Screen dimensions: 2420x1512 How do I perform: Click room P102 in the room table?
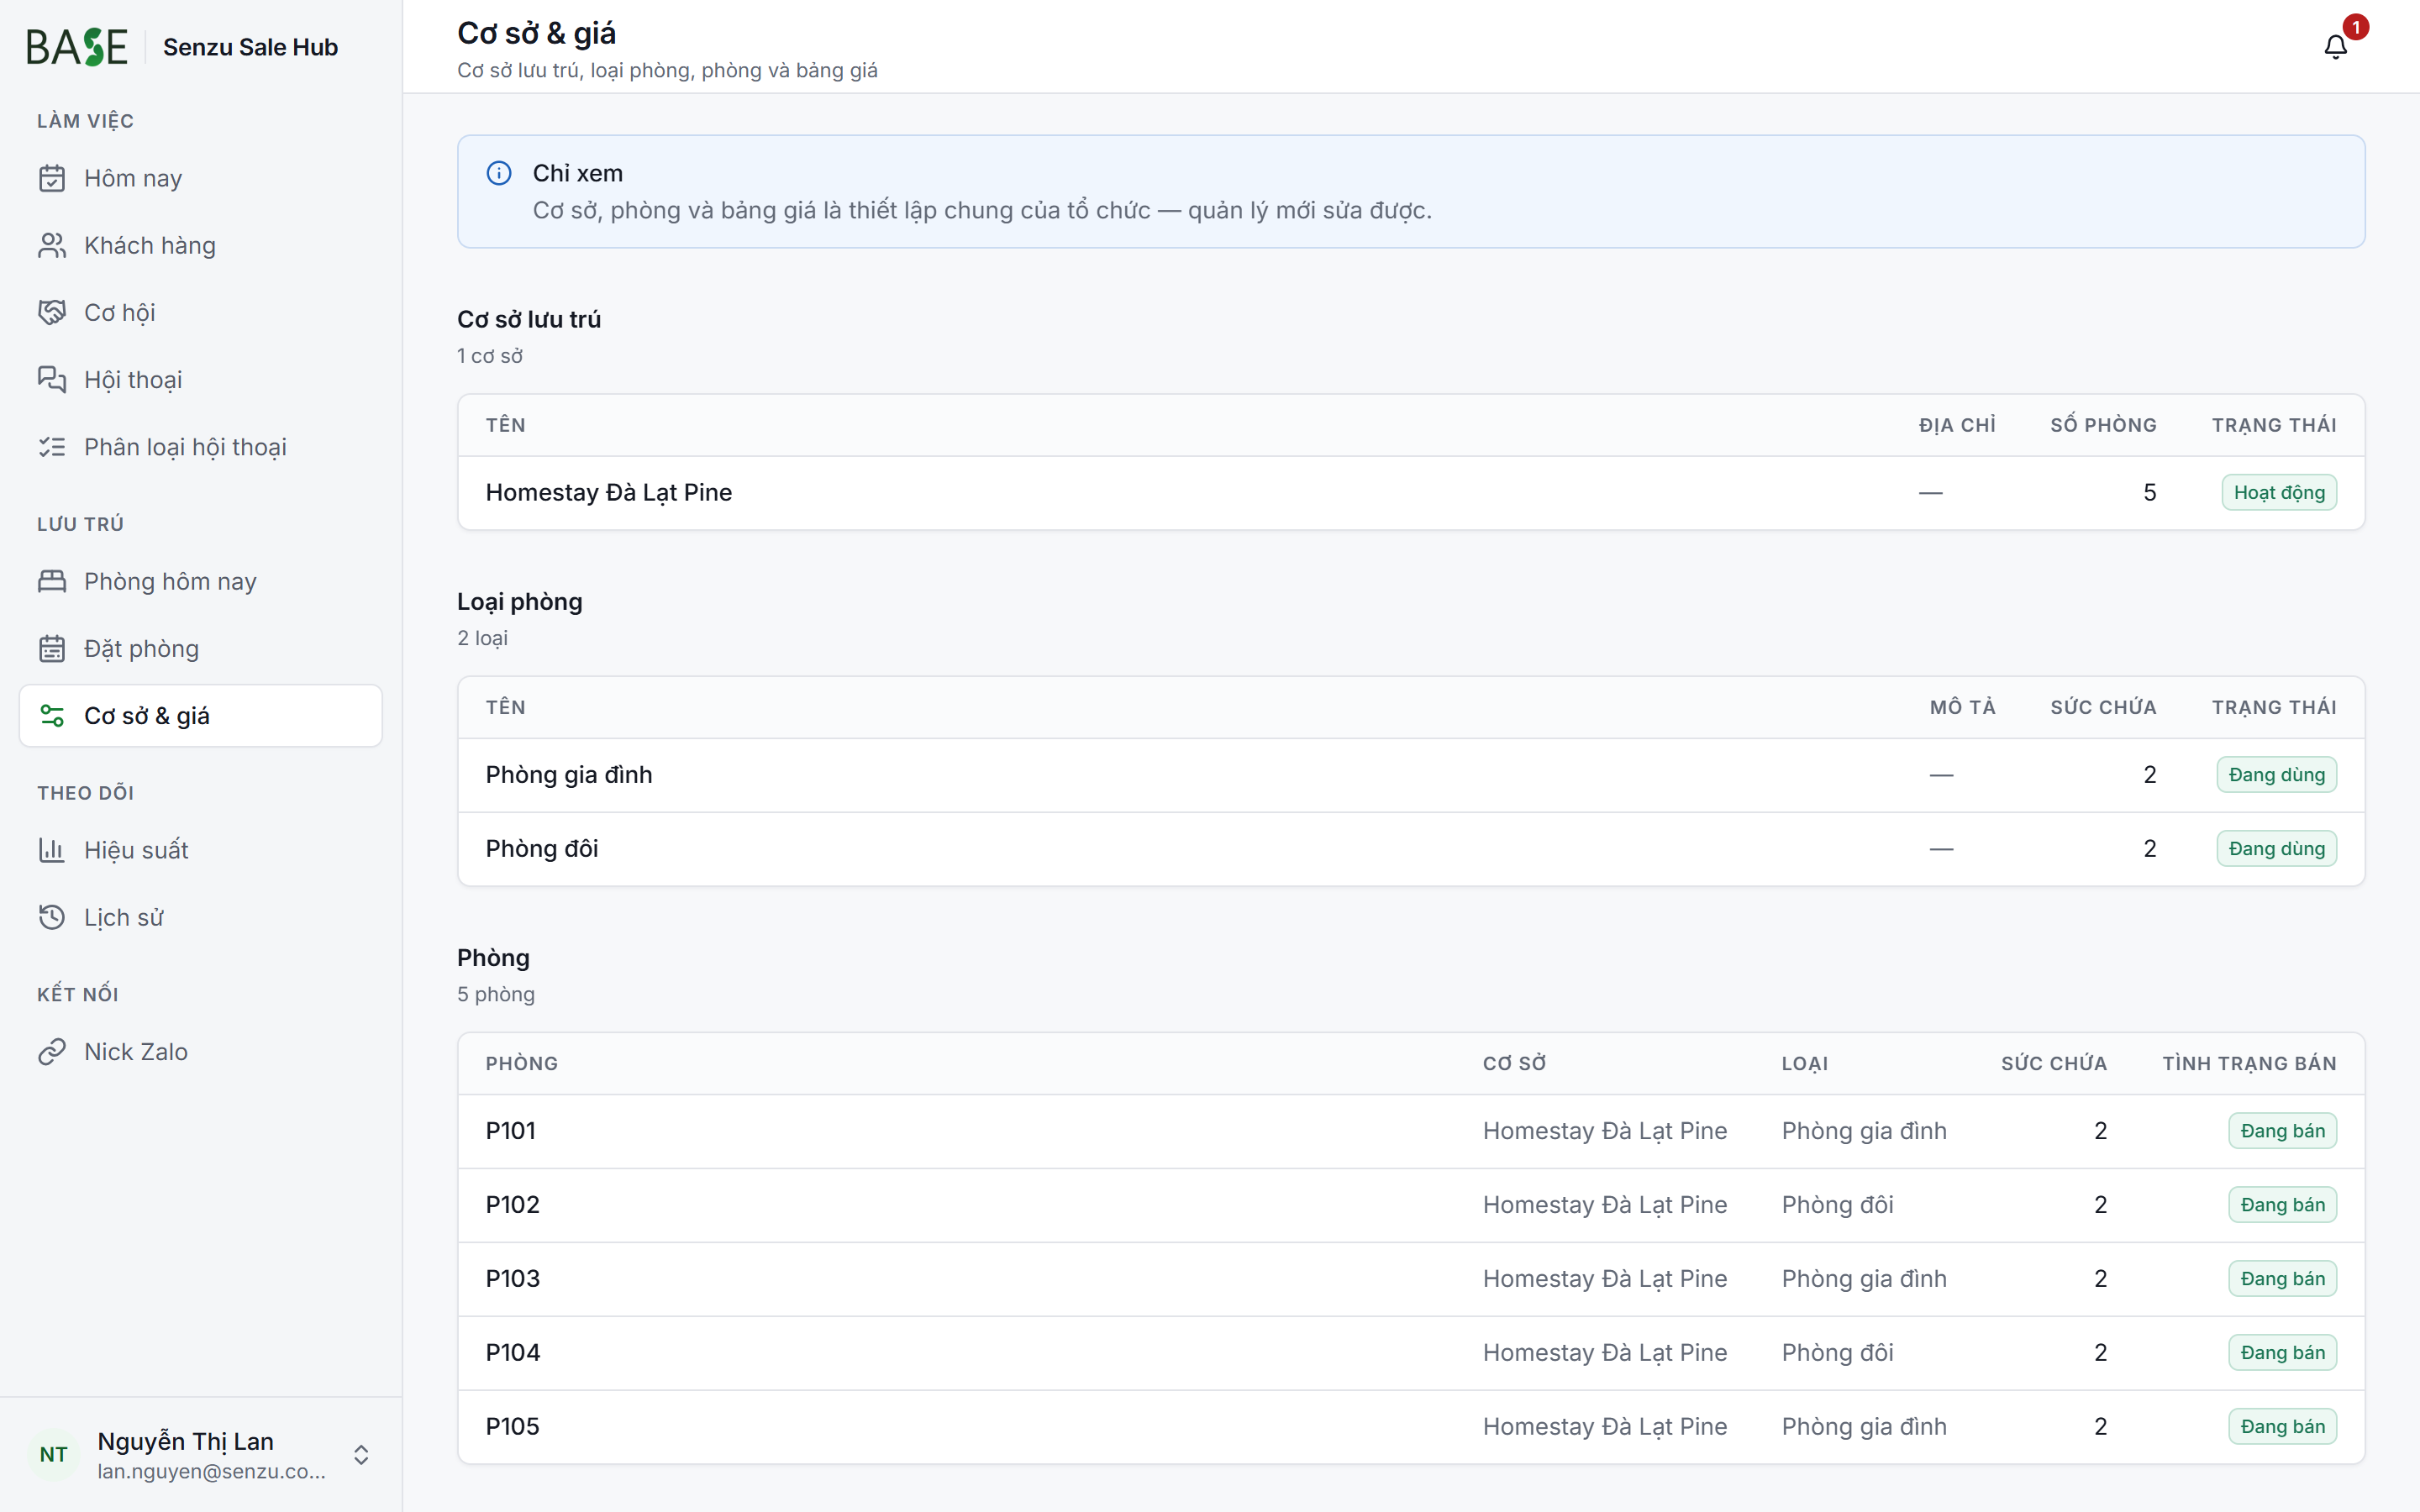pyautogui.click(x=512, y=1204)
